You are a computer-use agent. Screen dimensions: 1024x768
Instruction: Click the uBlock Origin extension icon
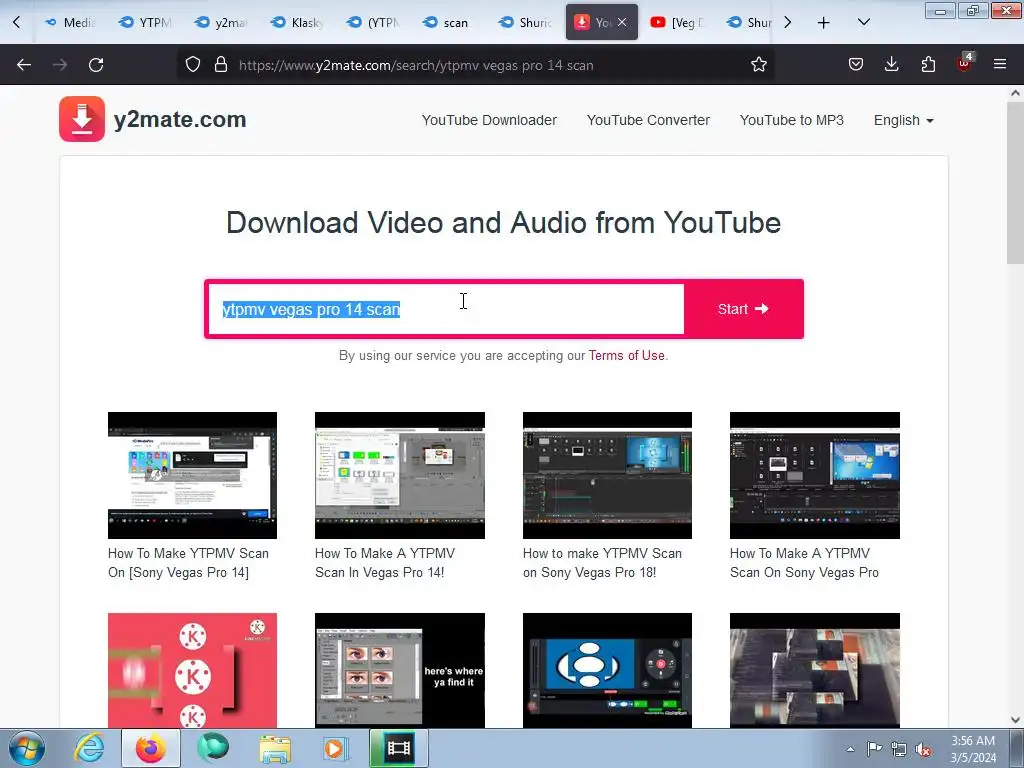(x=964, y=63)
